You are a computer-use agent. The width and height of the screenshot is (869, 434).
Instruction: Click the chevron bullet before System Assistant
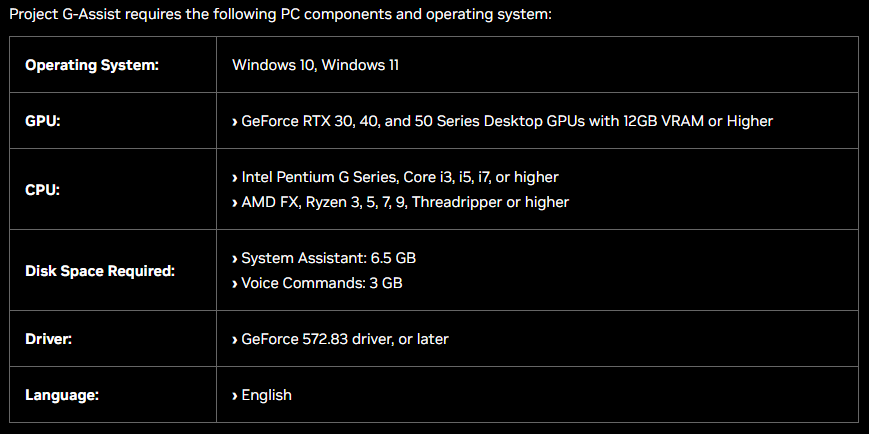pos(235,259)
